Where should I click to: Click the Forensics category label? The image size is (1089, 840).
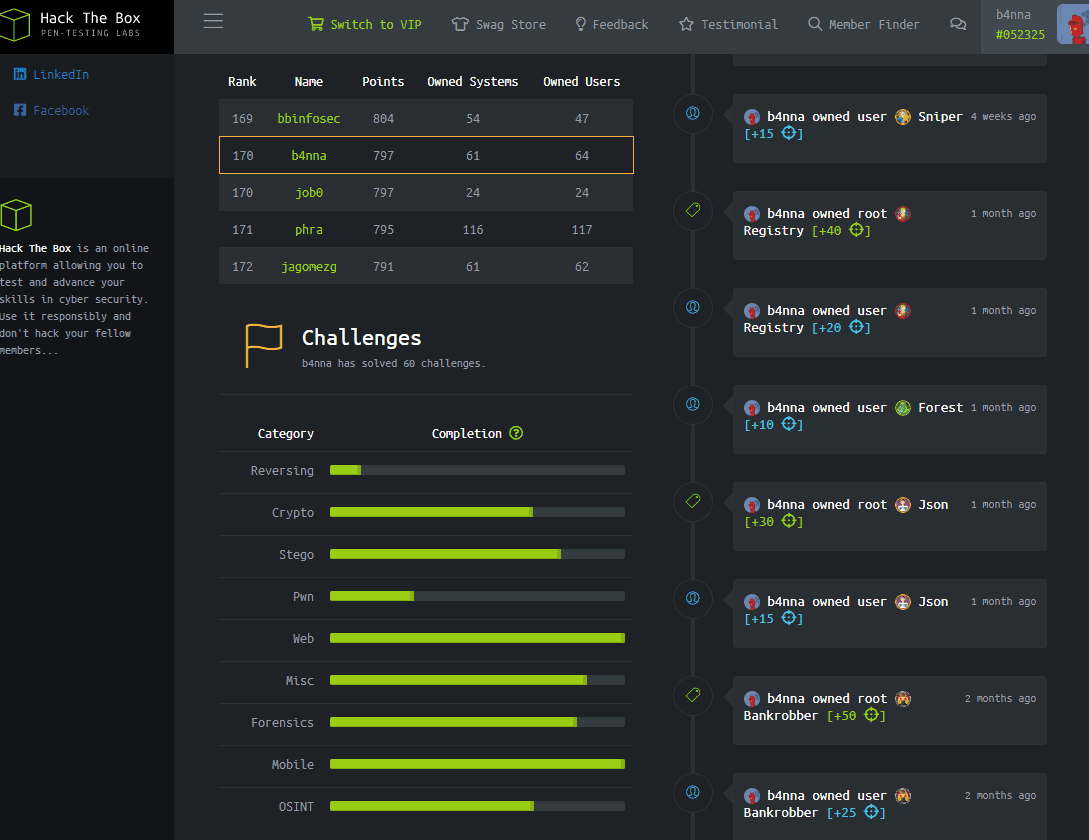[x=282, y=723]
